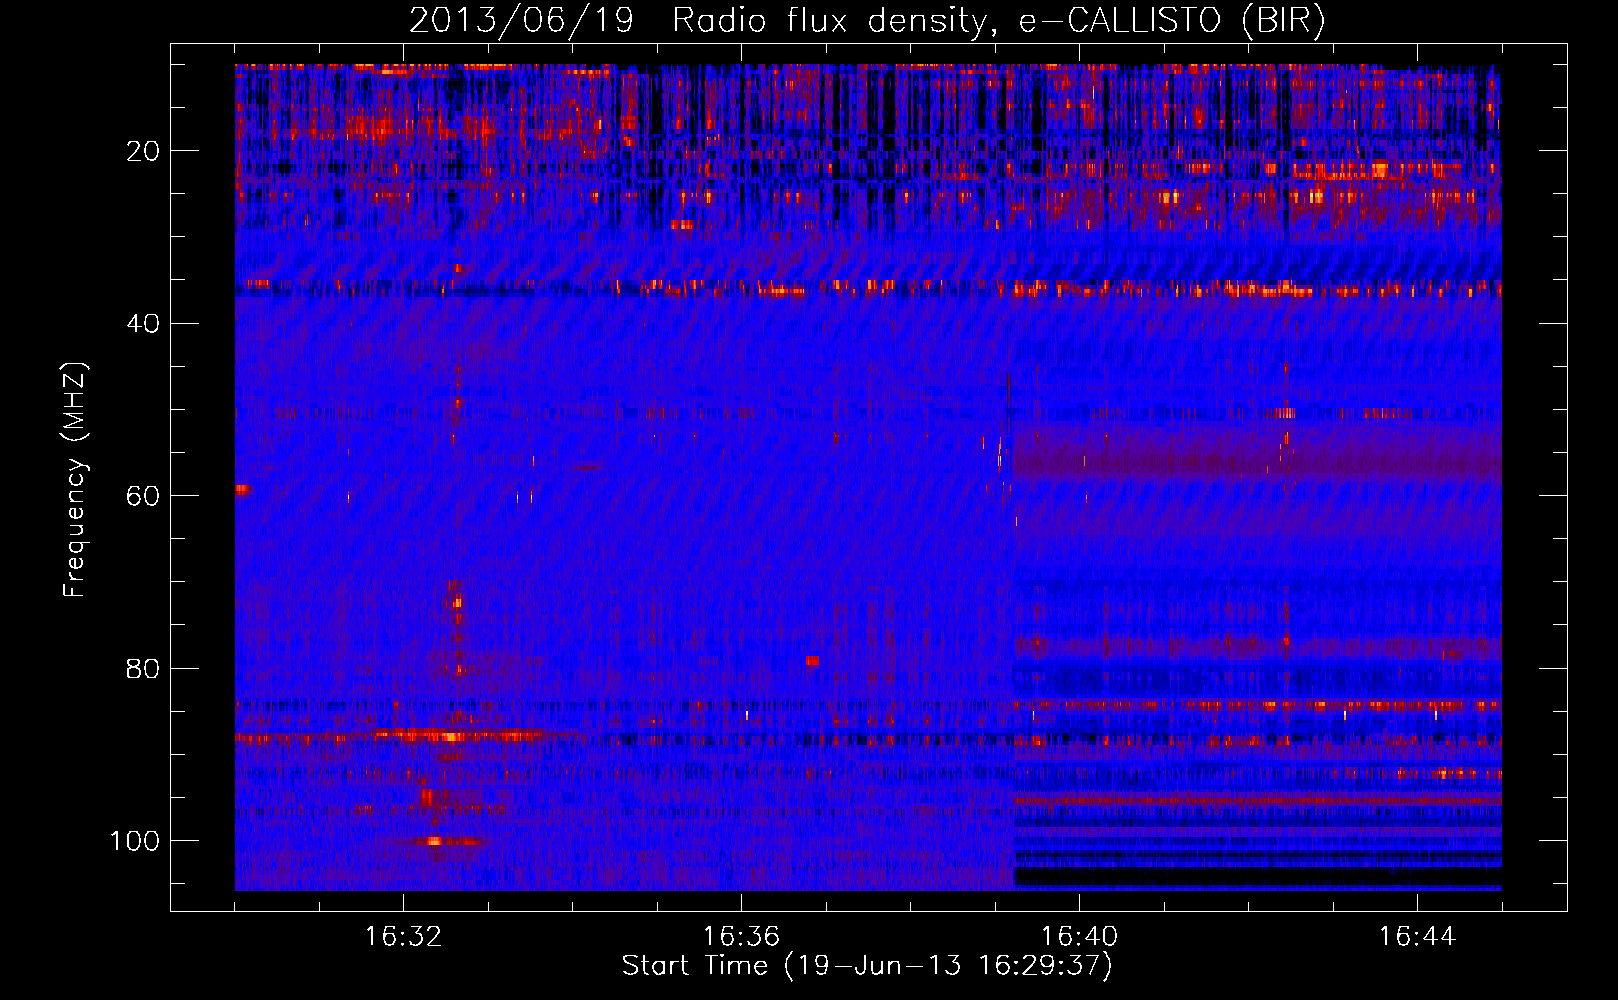
Task: Click the 16:32 time tick label
Action: 403,937
